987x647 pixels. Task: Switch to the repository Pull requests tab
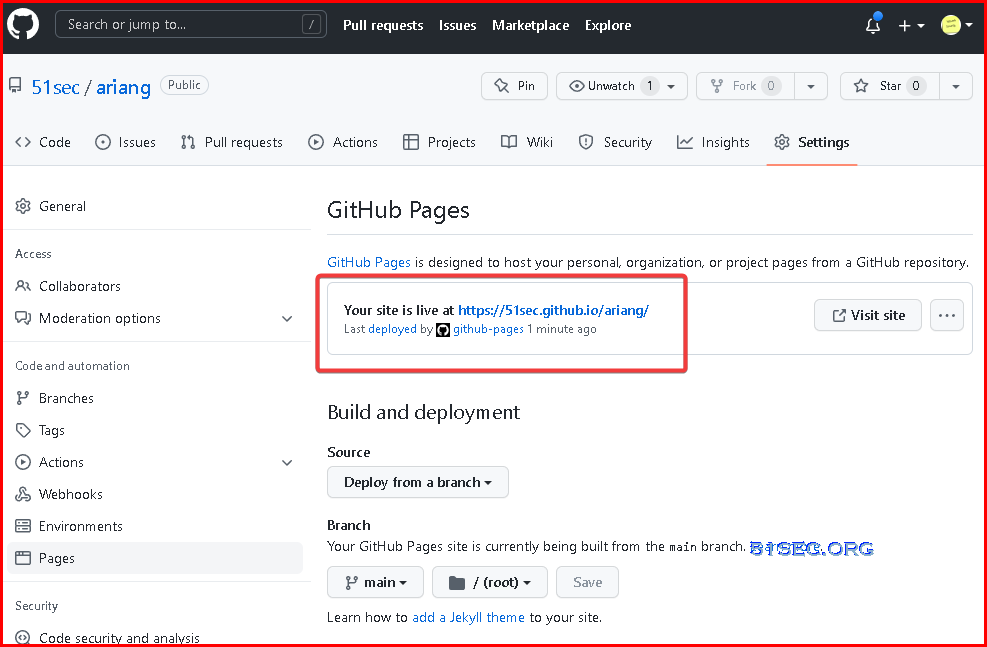click(232, 142)
